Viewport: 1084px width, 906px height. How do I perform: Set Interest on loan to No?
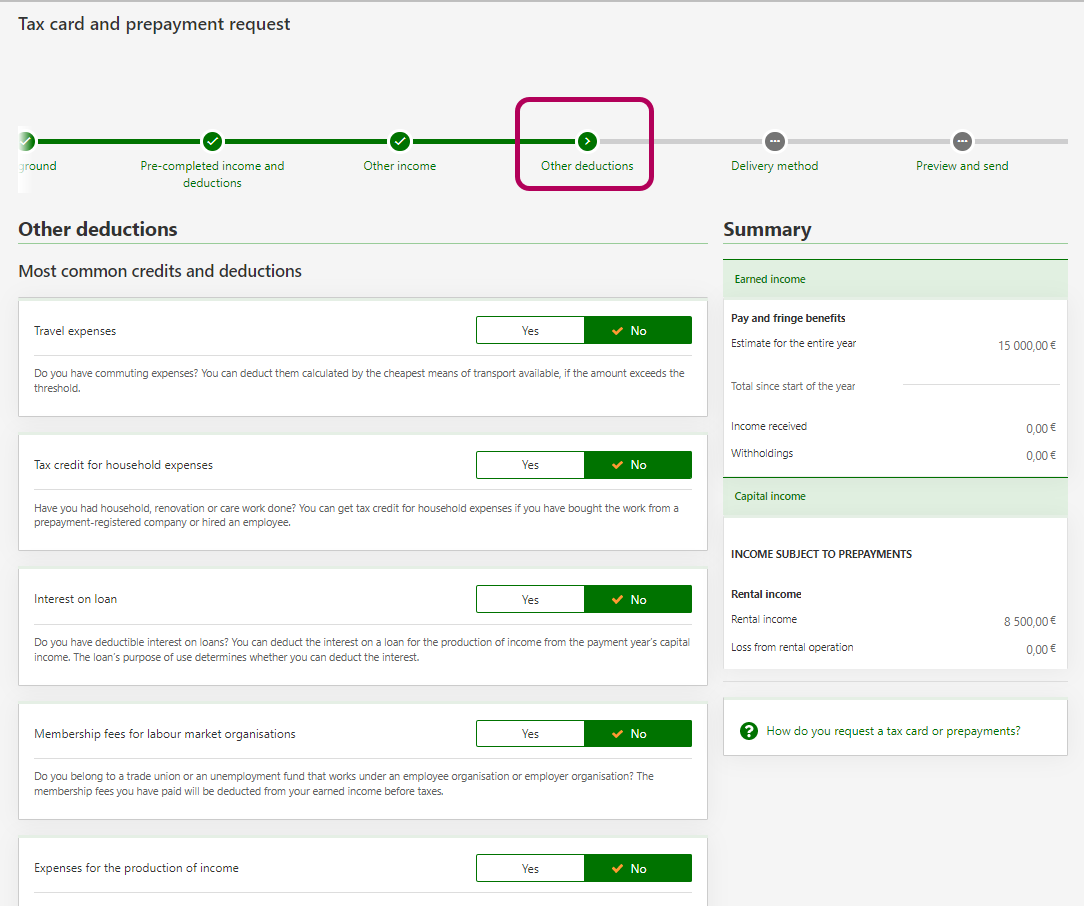point(638,600)
